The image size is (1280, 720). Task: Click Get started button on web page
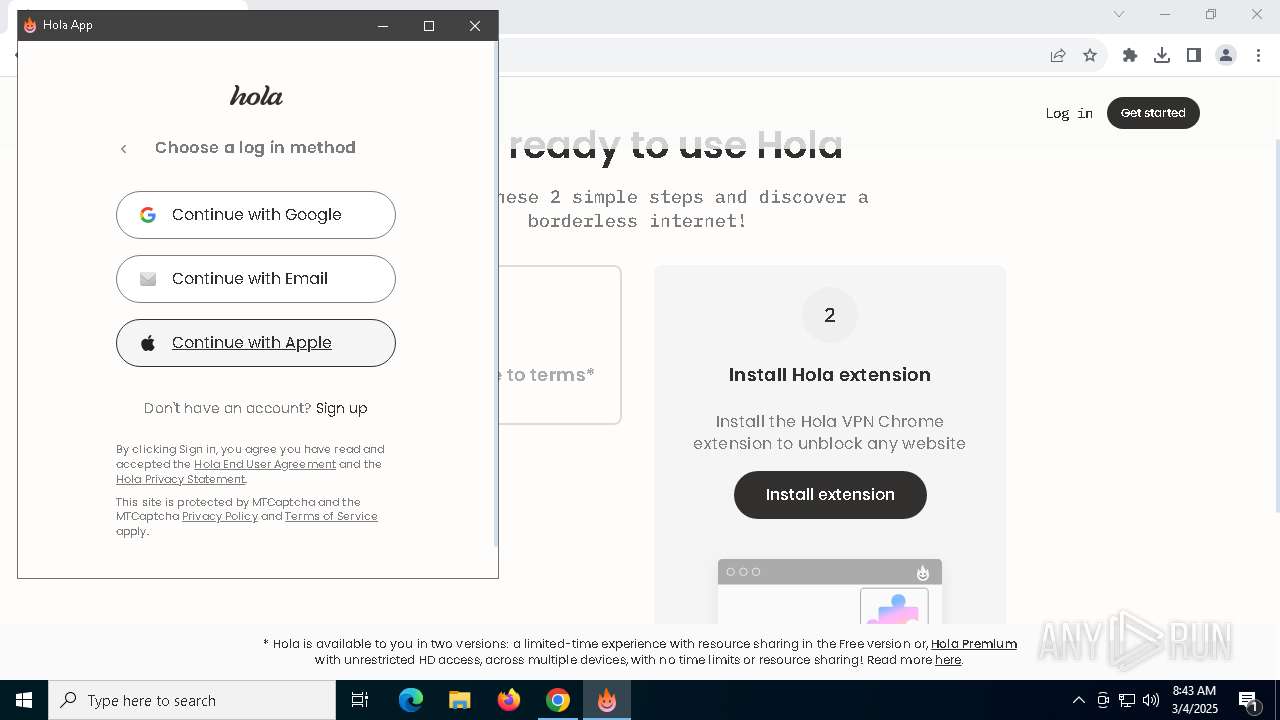[1153, 113]
